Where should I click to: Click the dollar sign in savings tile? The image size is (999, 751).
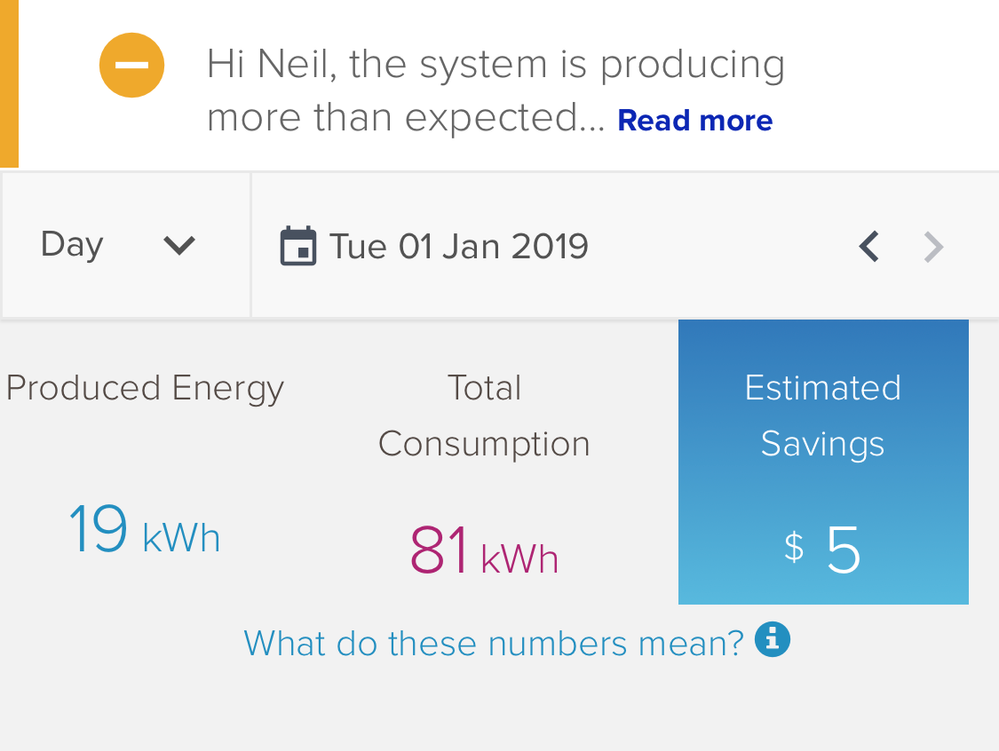(793, 547)
